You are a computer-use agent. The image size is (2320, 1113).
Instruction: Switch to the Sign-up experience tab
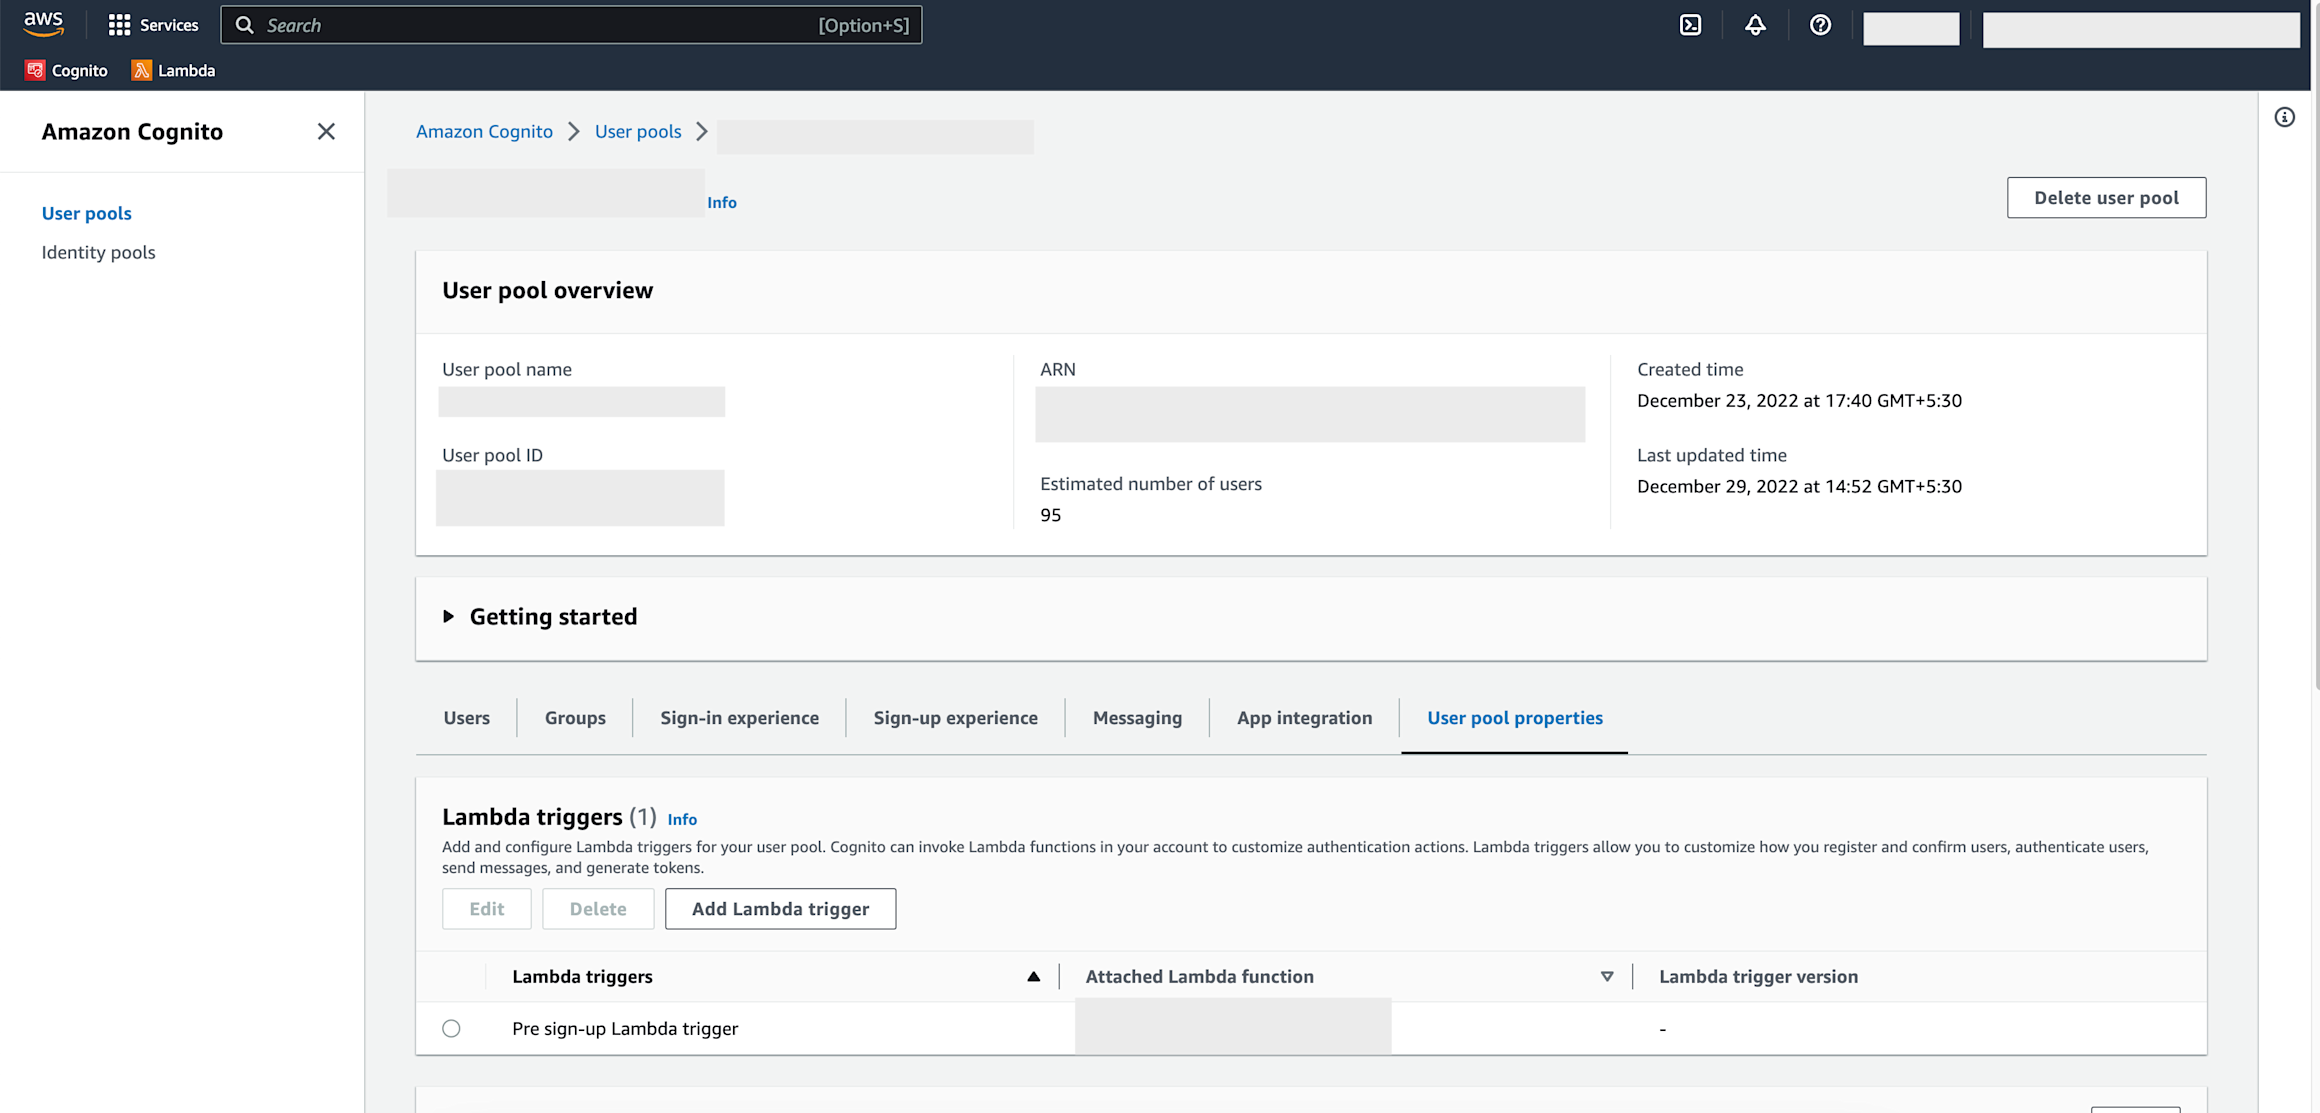[955, 718]
